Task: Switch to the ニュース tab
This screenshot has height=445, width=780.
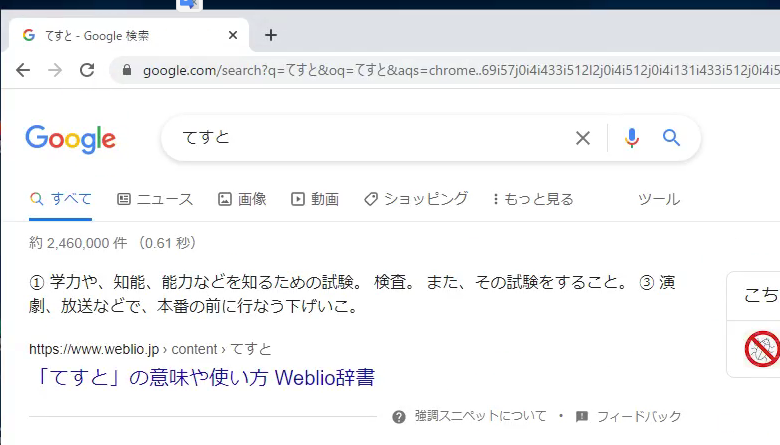Action: 155,199
